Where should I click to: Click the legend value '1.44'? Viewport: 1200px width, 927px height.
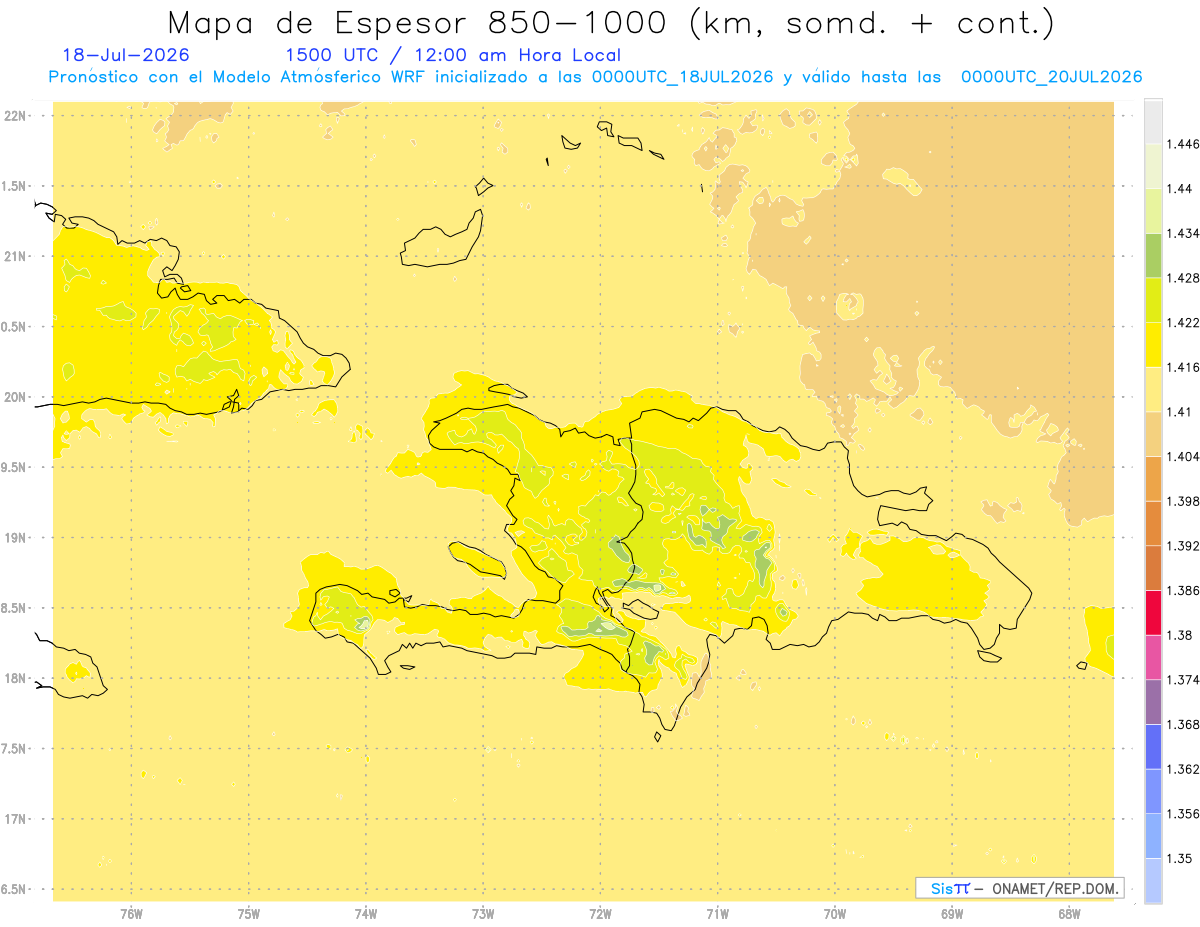tap(1179, 189)
